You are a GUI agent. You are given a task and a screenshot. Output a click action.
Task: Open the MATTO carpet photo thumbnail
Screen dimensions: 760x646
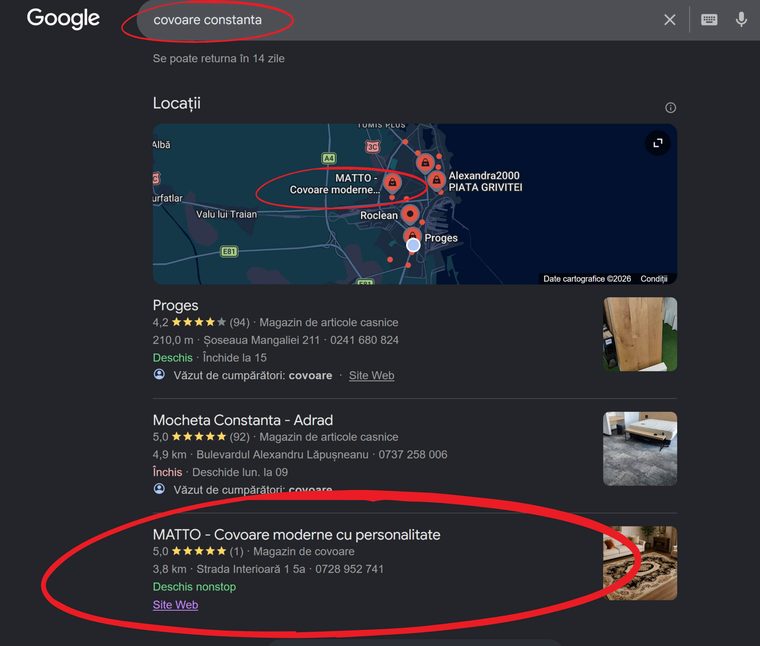coord(640,563)
